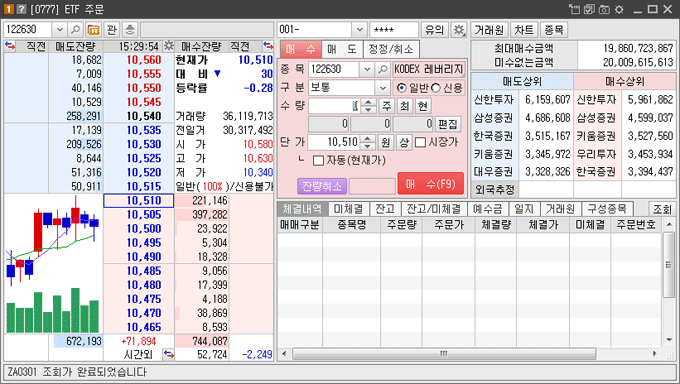Click the 원 price unit button

[x=385, y=142]
